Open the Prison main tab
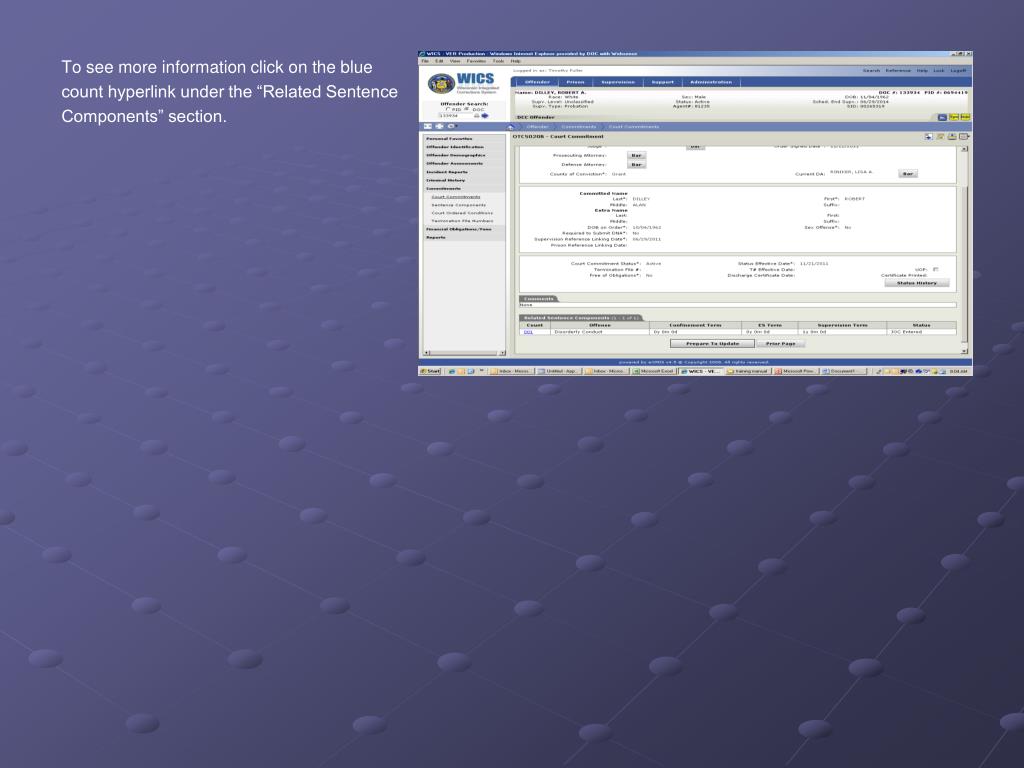Viewport: 1024px width, 768px height. pos(575,82)
